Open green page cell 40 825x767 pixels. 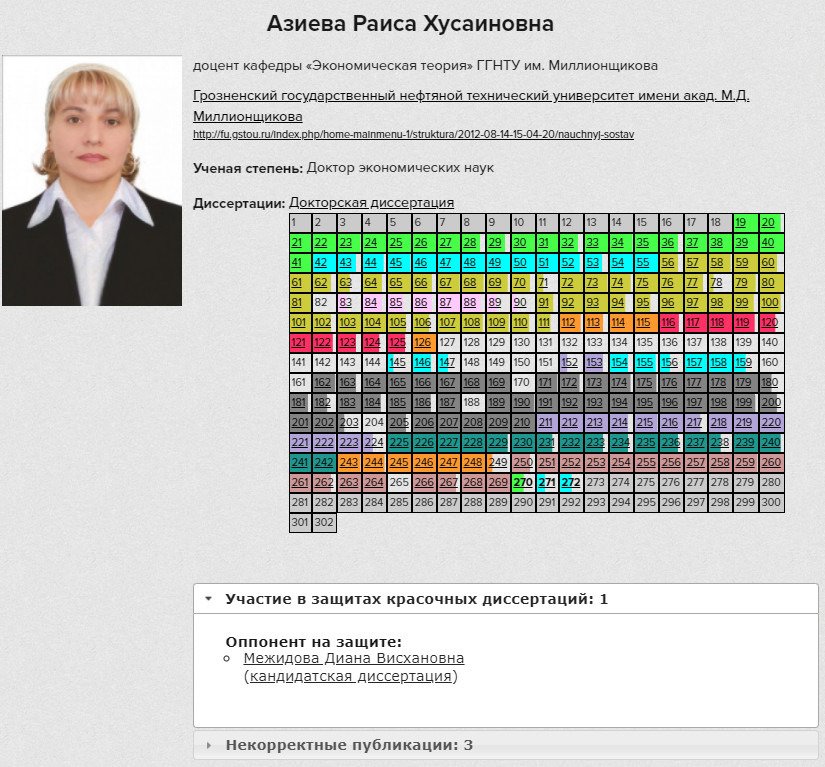pyautogui.click(x=771, y=243)
